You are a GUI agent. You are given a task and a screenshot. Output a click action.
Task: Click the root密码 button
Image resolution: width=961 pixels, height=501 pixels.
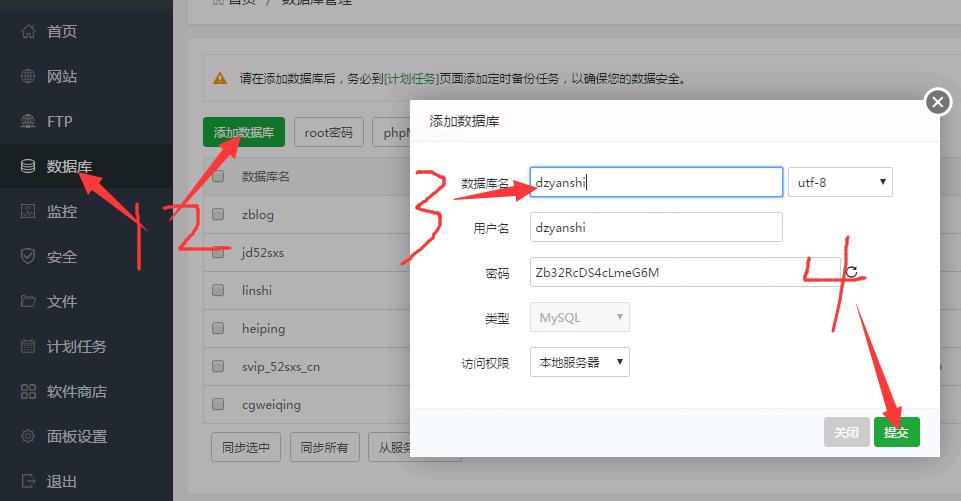(329, 132)
